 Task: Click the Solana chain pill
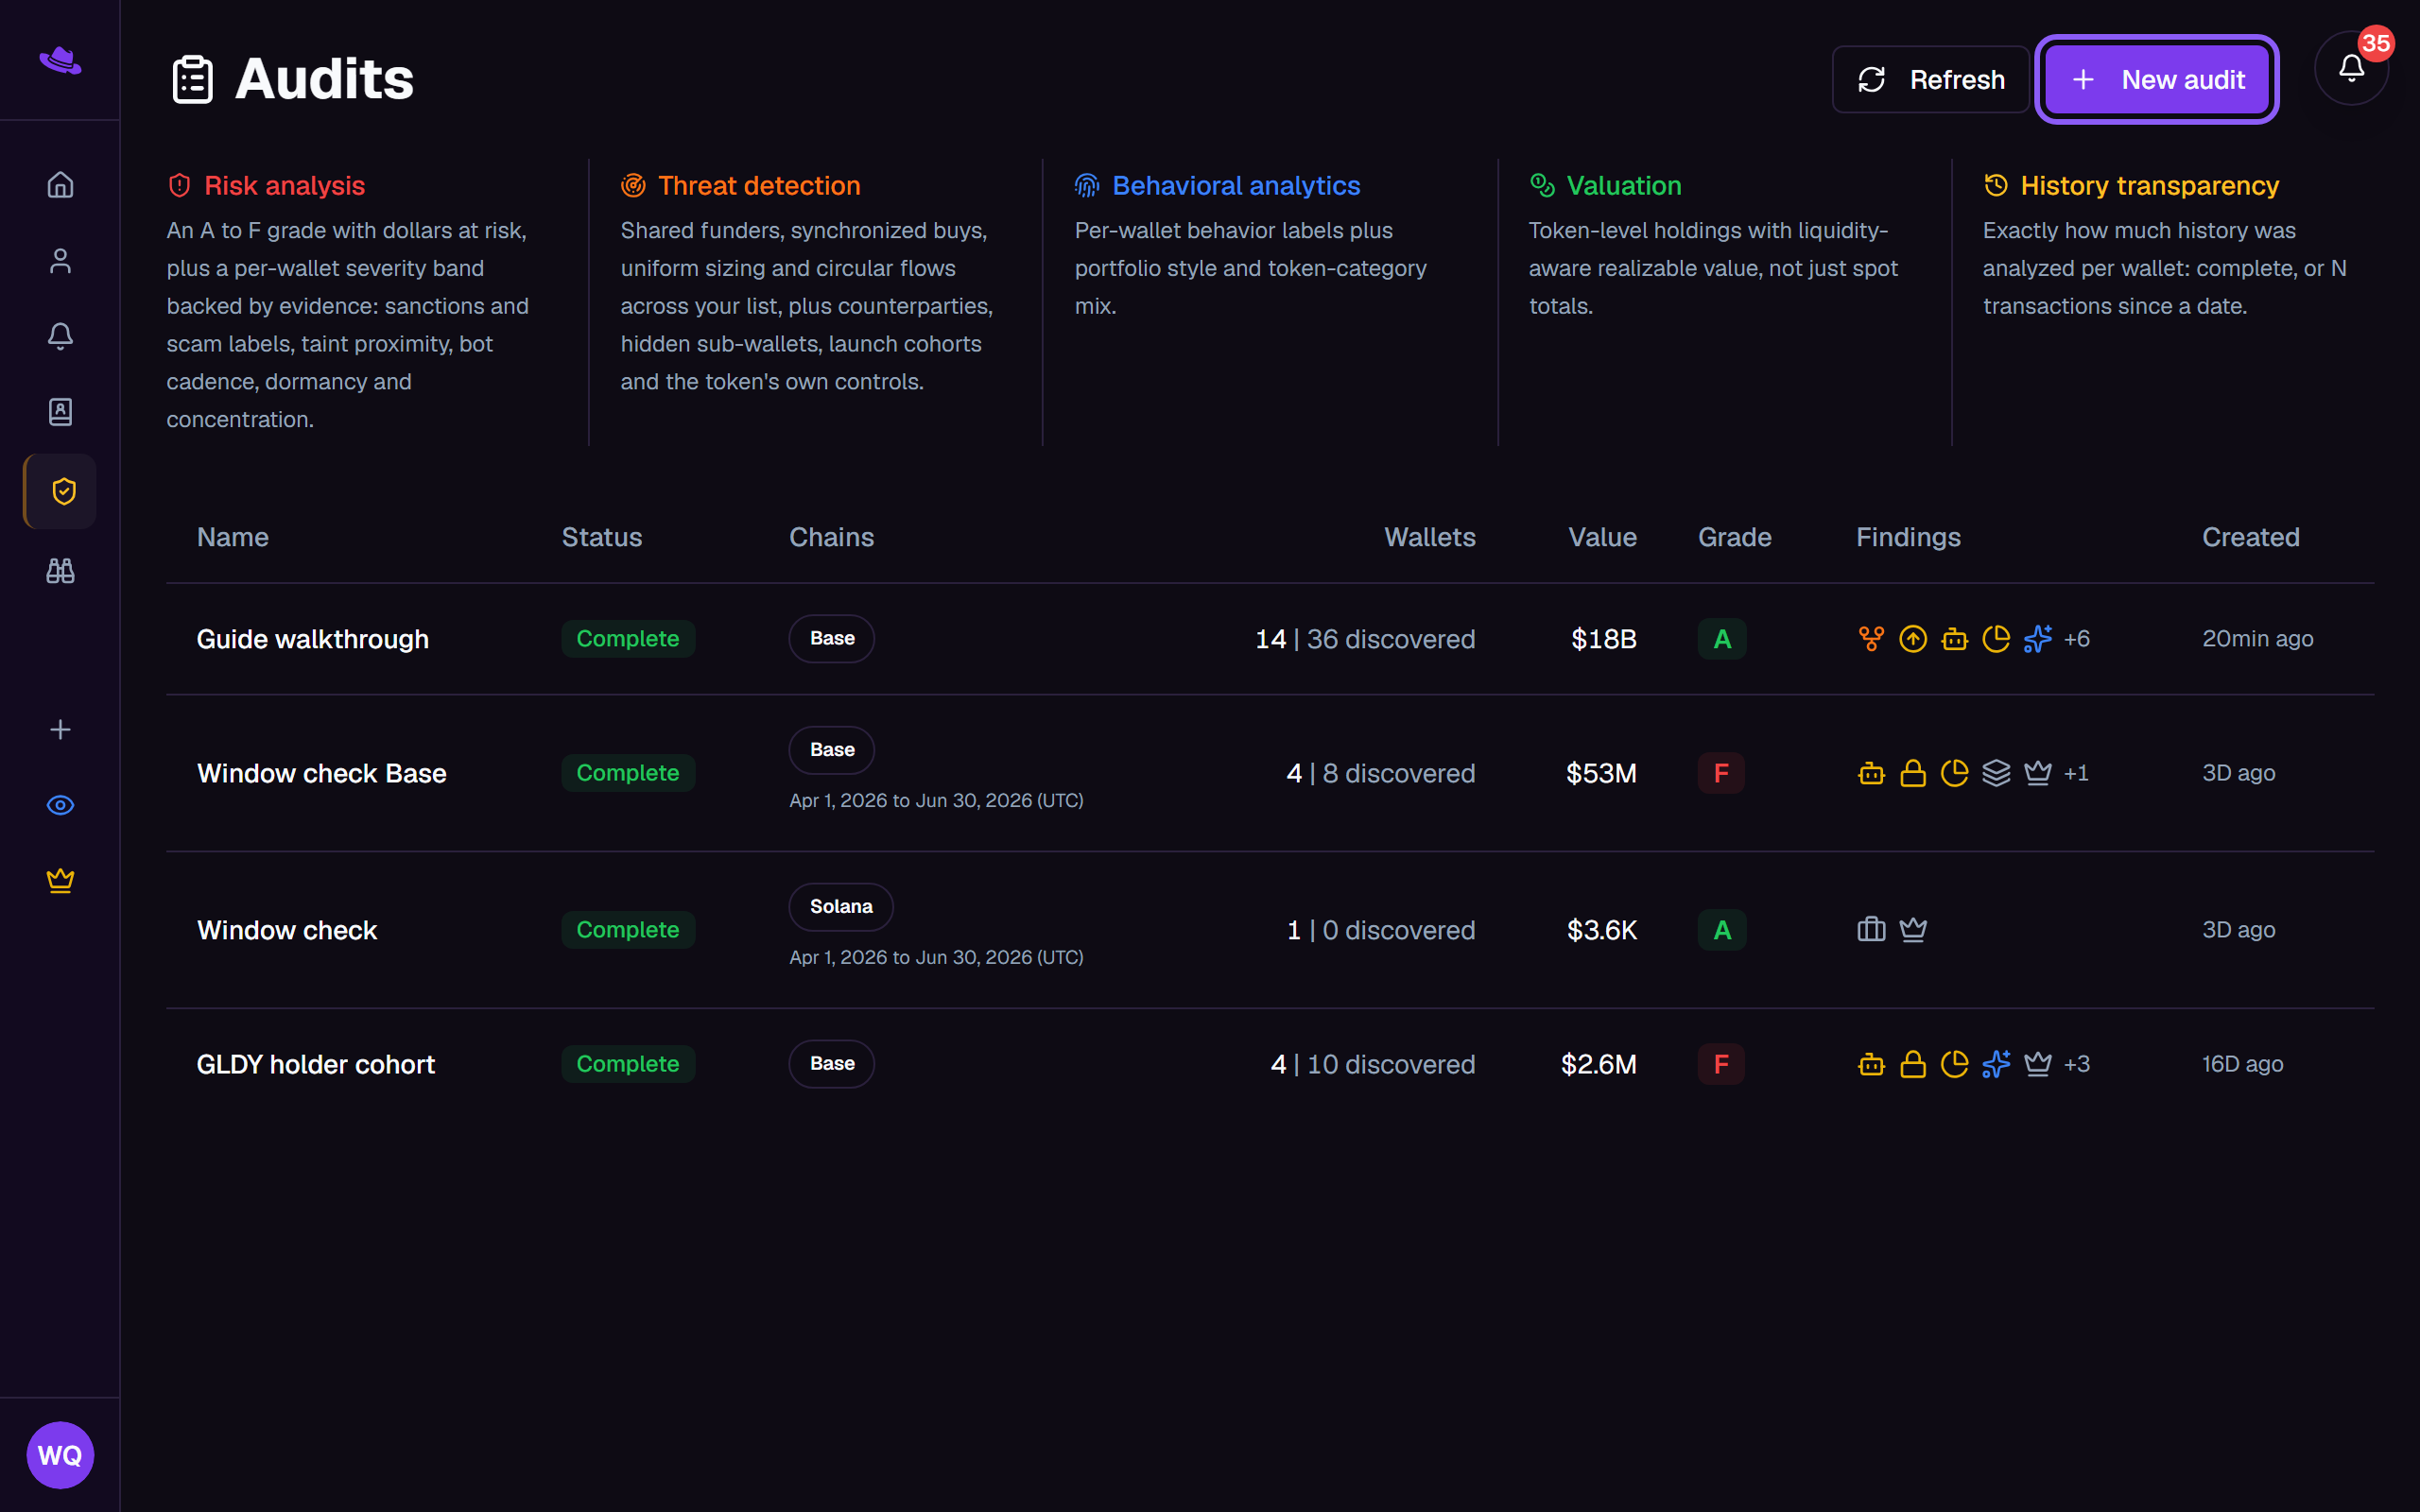(x=841, y=906)
